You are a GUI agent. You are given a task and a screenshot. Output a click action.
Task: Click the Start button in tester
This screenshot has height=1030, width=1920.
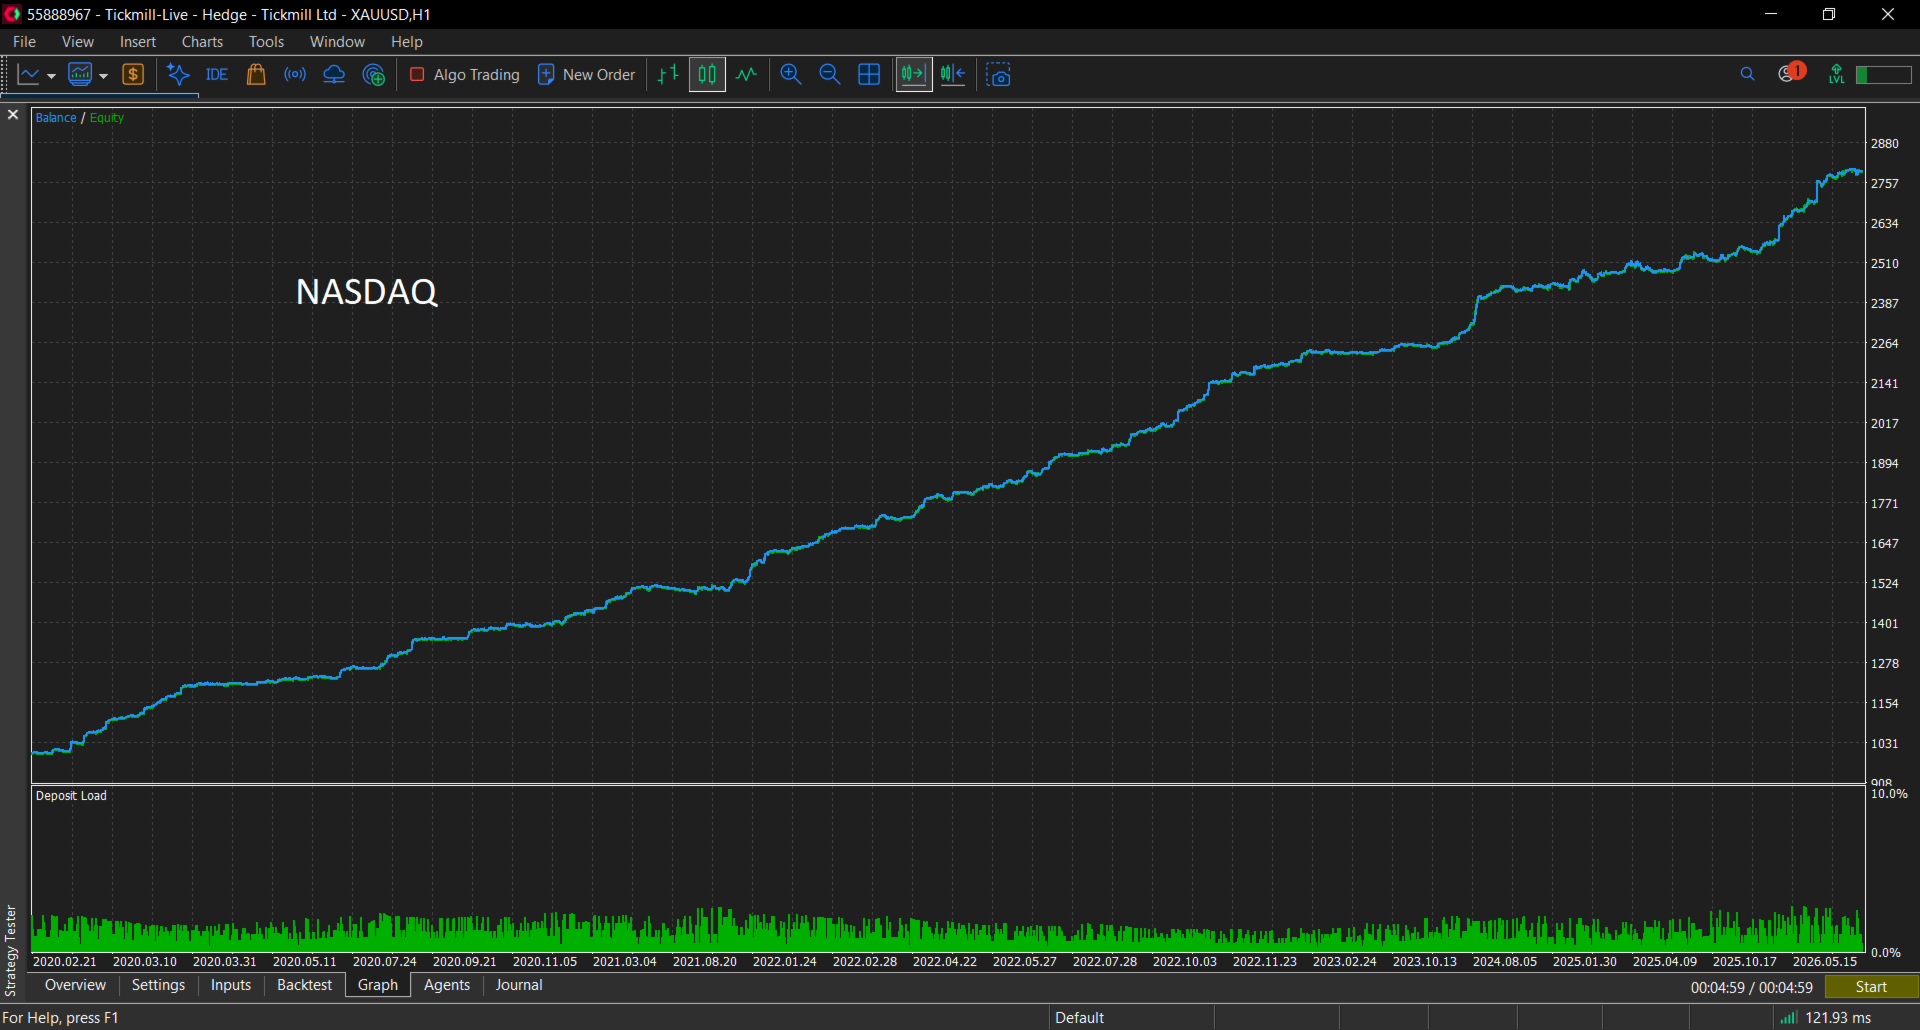pyautogui.click(x=1871, y=987)
